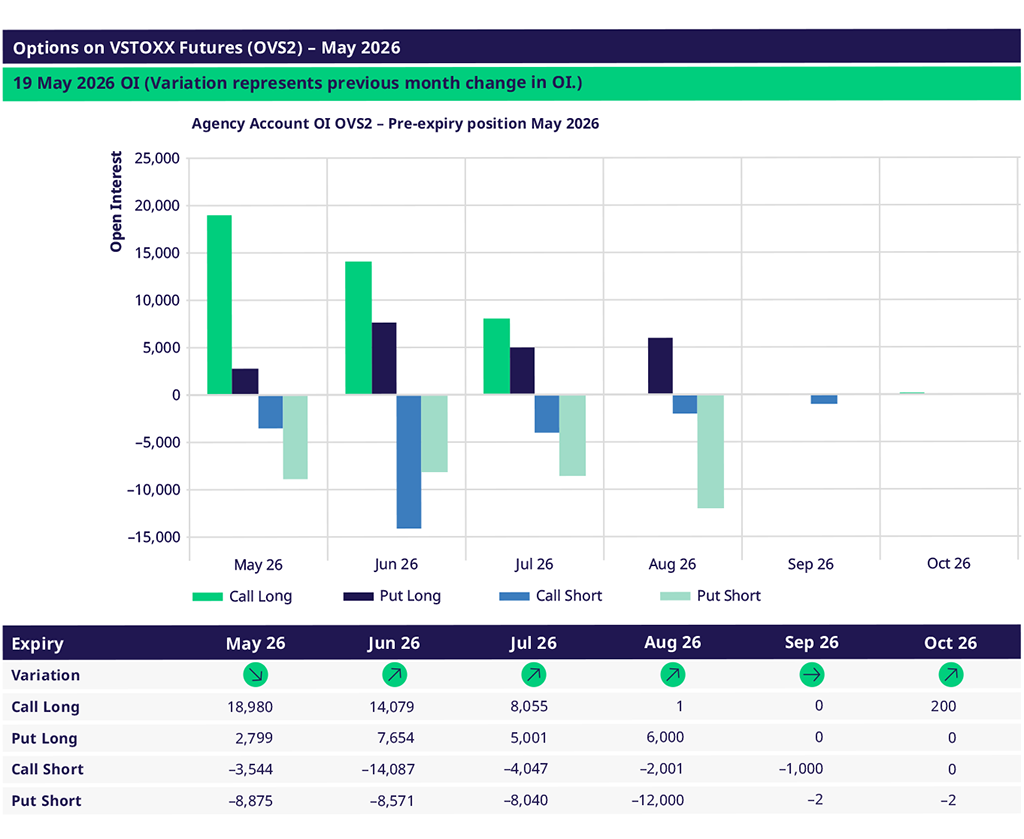Click the Options on VSTOXX Futures title
Screen dimensions: 1024x839
tap(206, 48)
